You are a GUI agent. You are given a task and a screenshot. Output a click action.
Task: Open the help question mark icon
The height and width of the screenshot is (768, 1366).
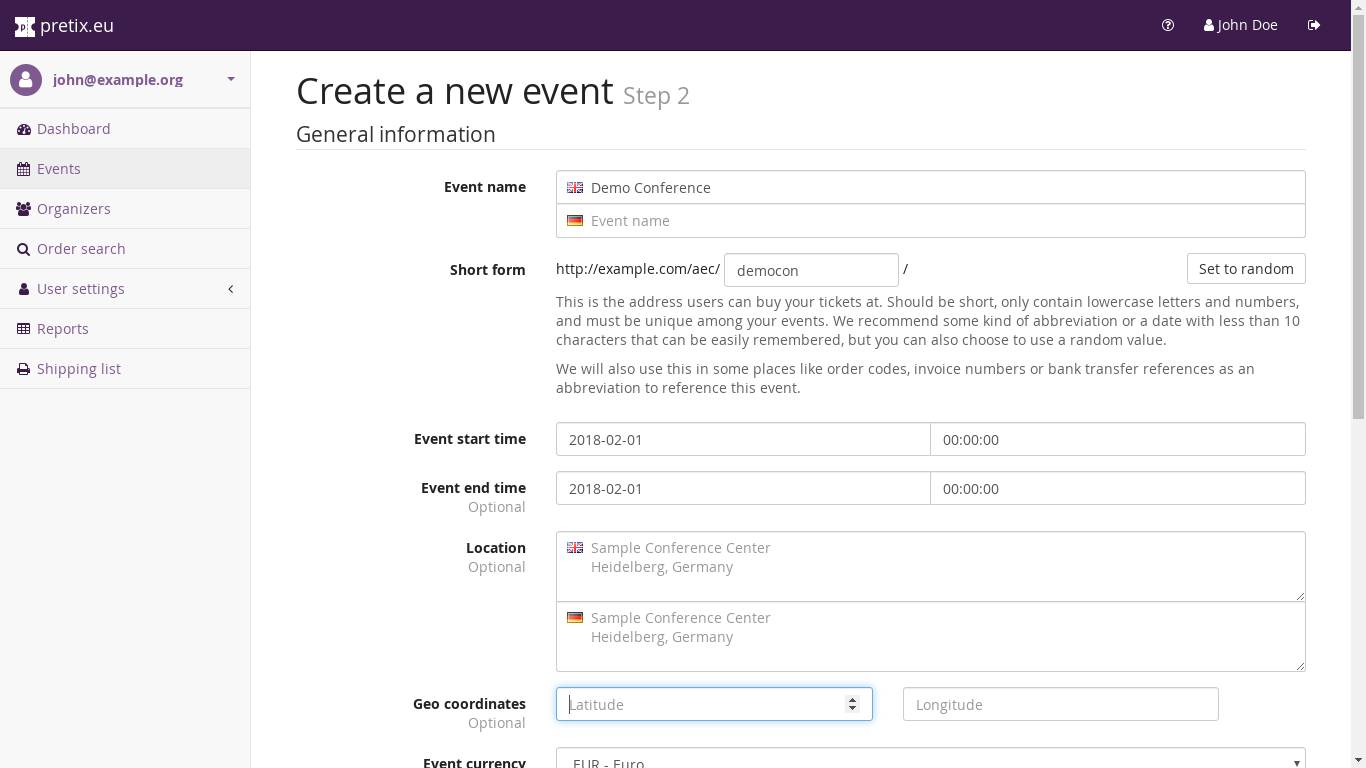click(1168, 25)
